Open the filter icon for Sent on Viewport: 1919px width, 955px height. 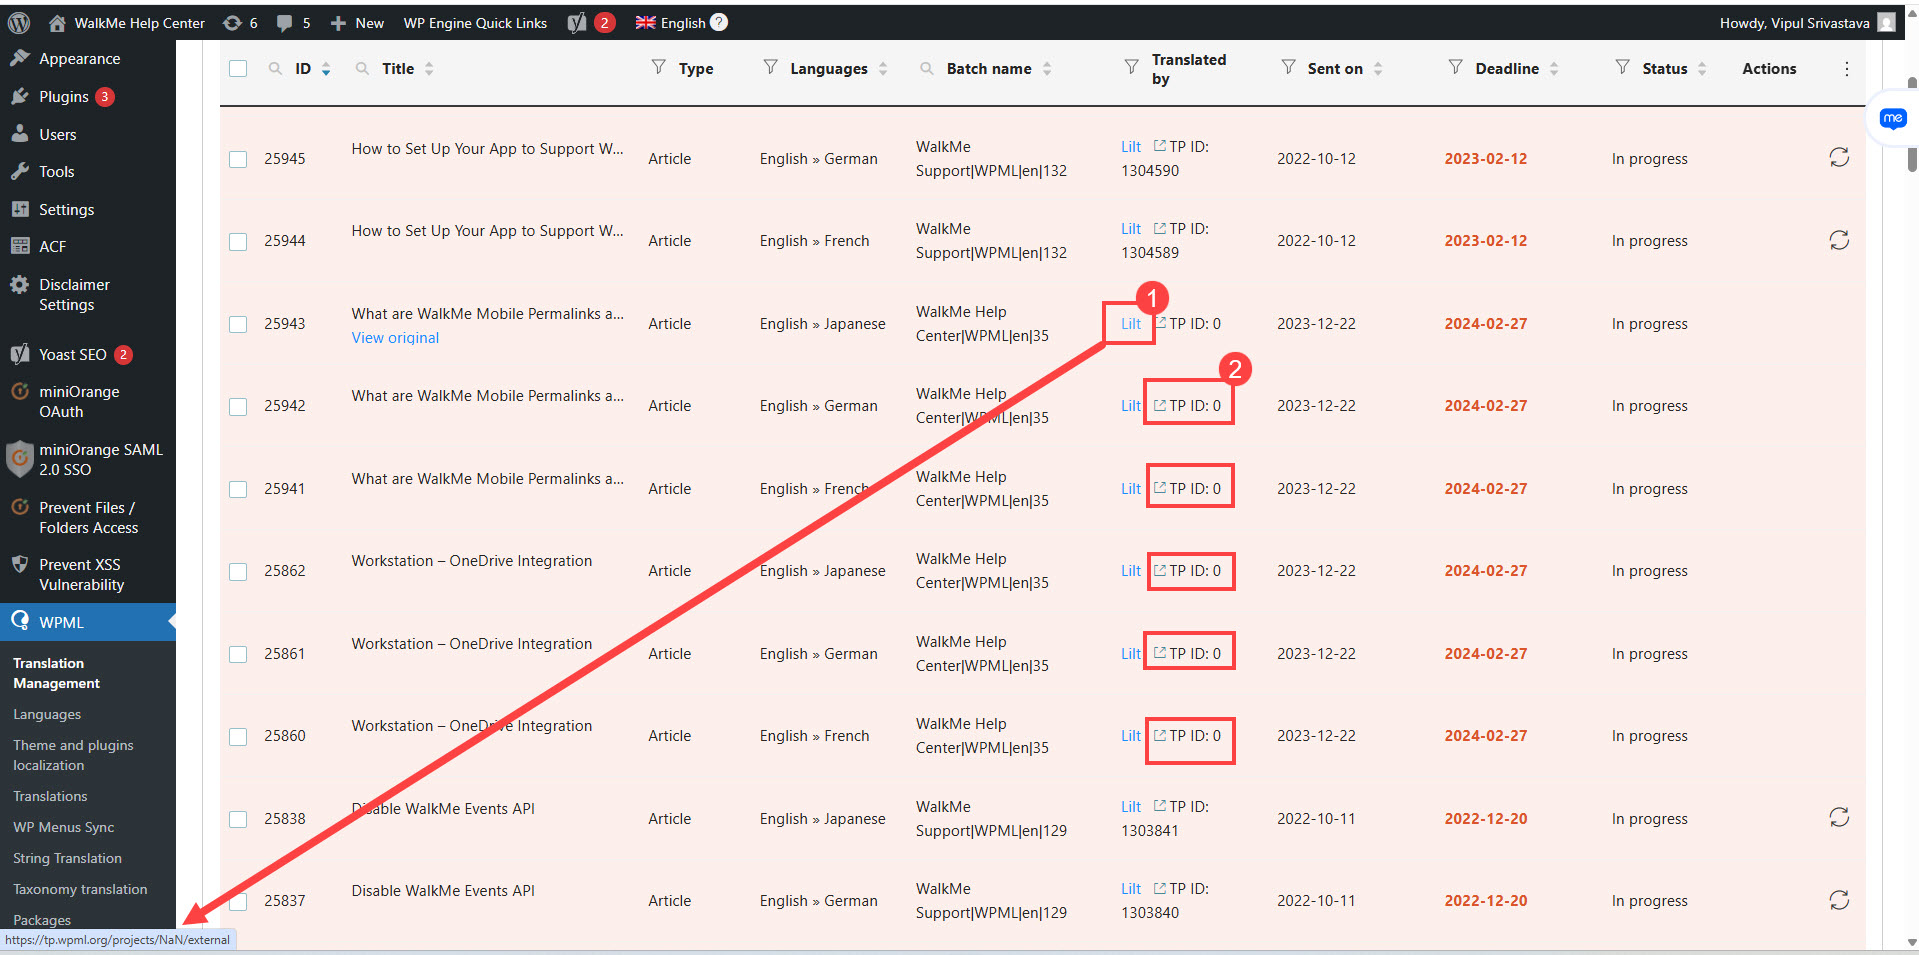(x=1288, y=67)
